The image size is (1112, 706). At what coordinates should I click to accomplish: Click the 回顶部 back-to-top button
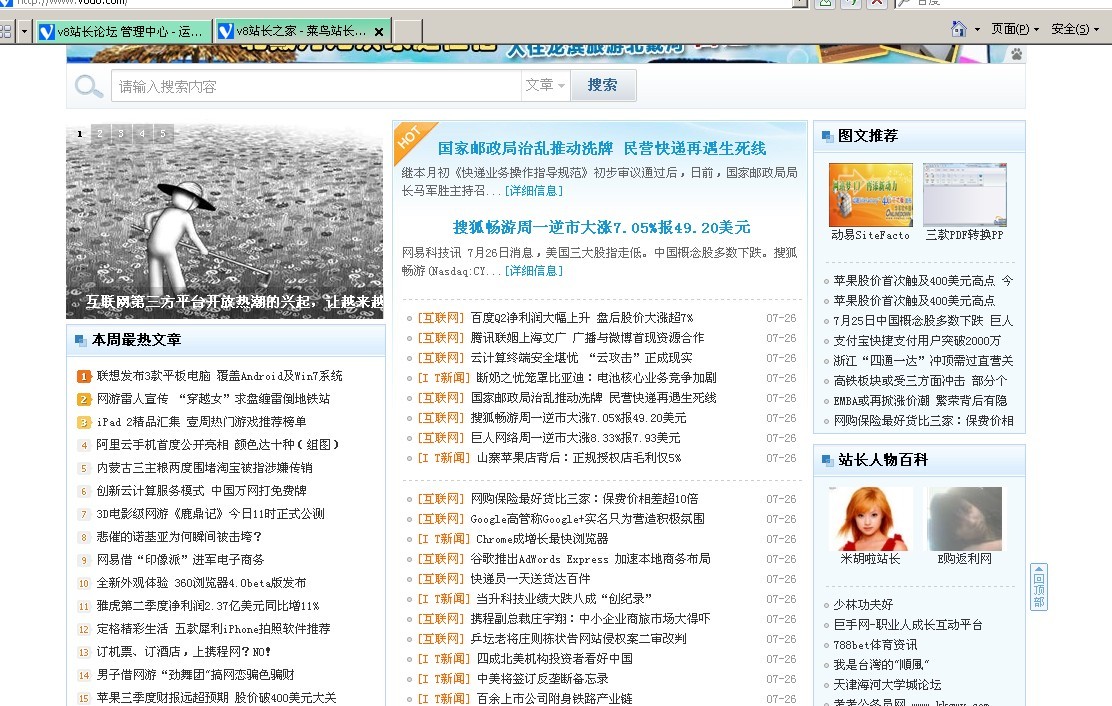pyautogui.click(x=1038, y=587)
